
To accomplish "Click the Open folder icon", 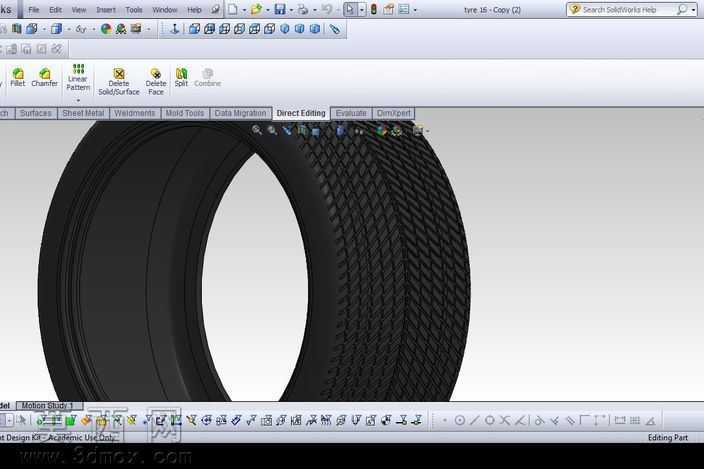I will pos(256,9).
